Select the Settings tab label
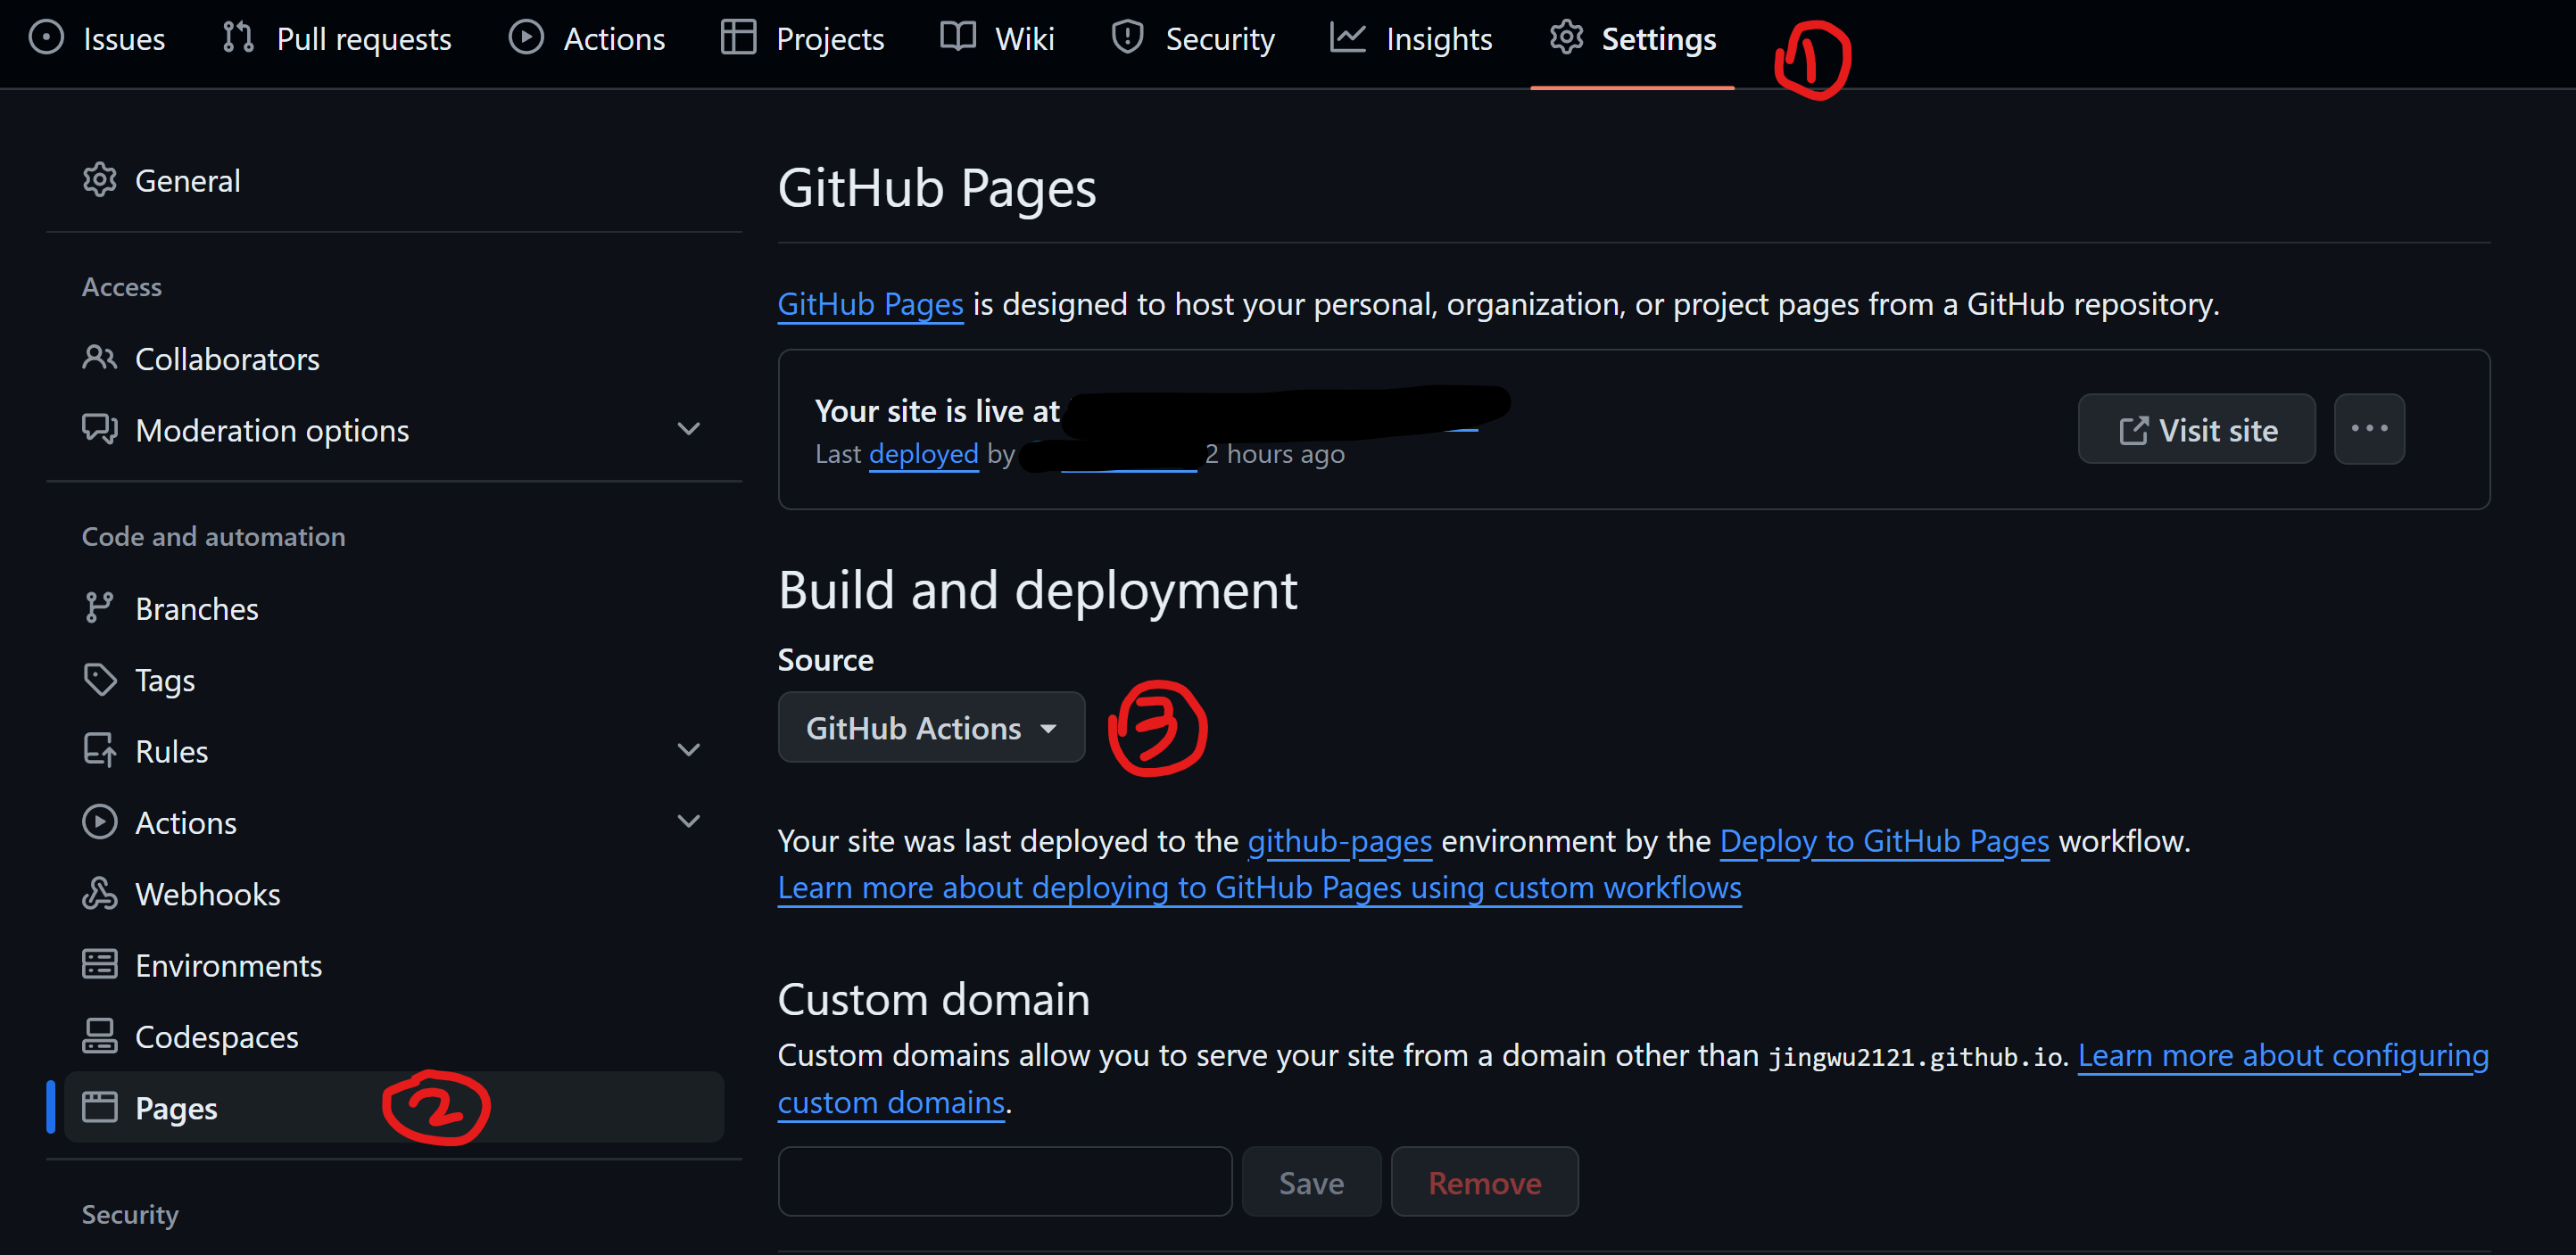This screenshot has width=2576, height=1255. tap(1658, 38)
